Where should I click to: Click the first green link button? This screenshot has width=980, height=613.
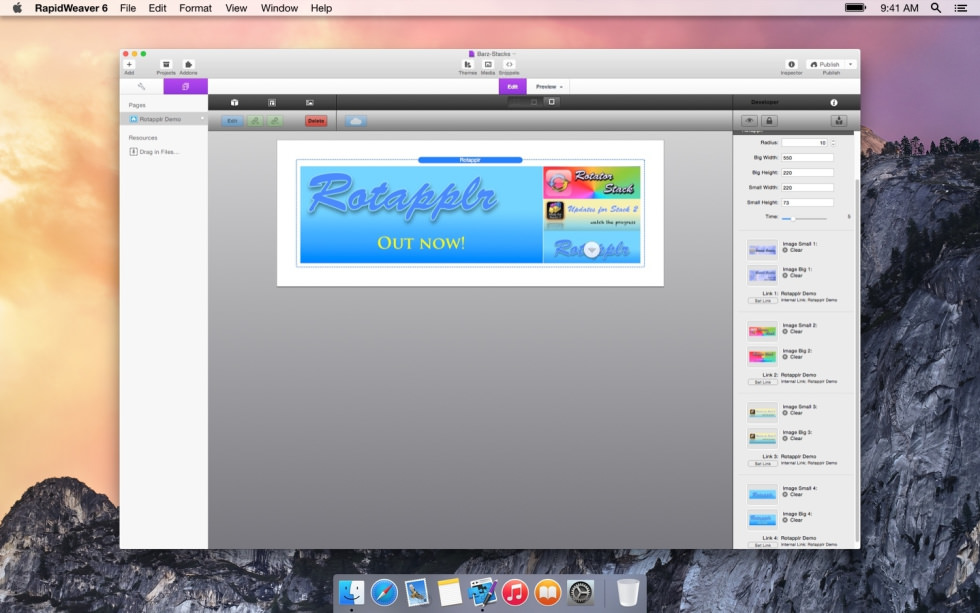click(x=255, y=121)
